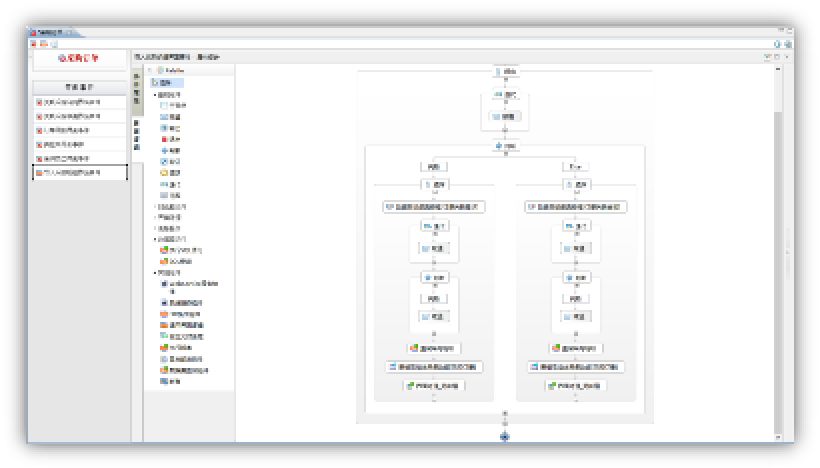
Task: Pick the blue checkmark-box icon item in palette
Action: pos(170,162)
